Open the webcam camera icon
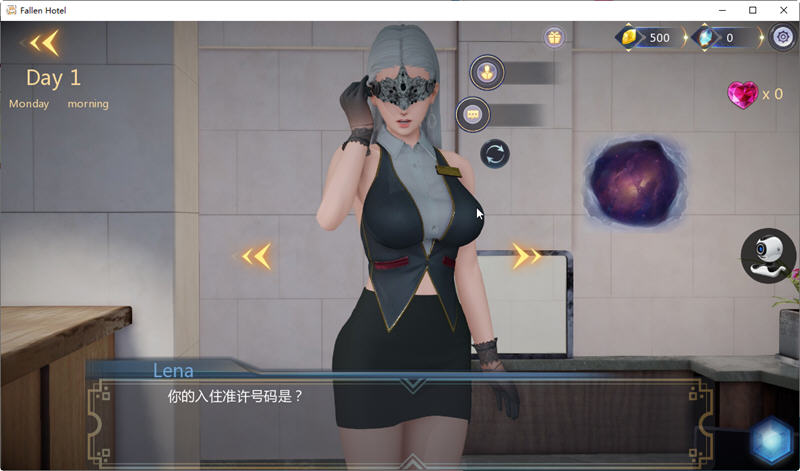Viewport: 800px width, 471px height. click(x=768, y=256)
